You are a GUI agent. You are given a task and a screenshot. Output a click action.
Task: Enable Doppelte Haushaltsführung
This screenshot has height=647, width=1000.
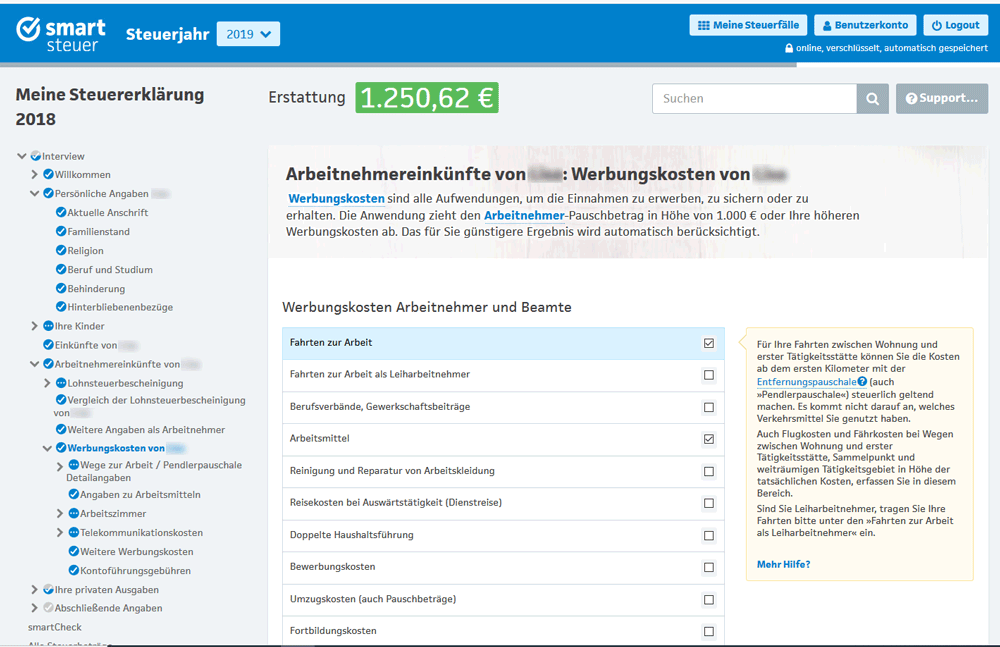click(x=709, y=535)
